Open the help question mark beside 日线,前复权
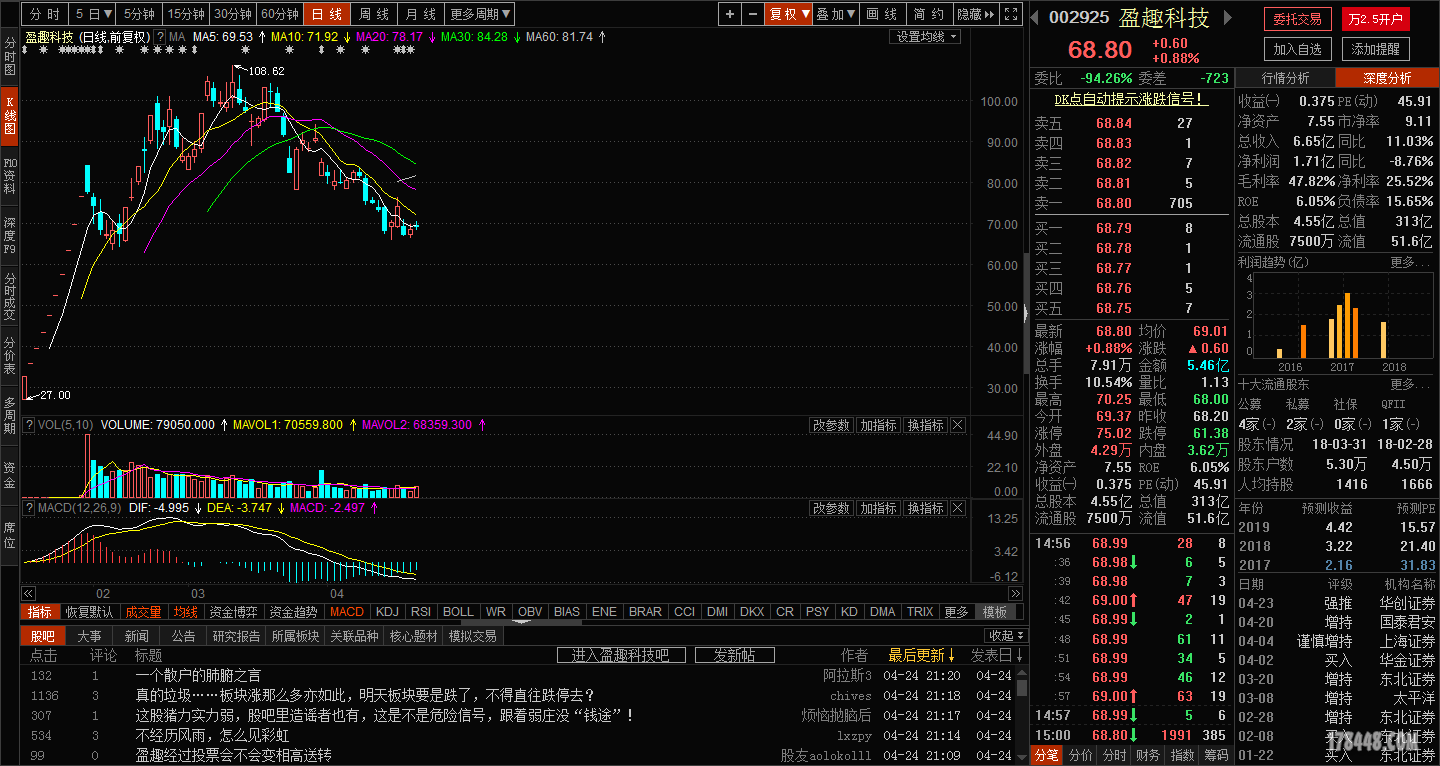1440x766 pixels. [160, 37]
